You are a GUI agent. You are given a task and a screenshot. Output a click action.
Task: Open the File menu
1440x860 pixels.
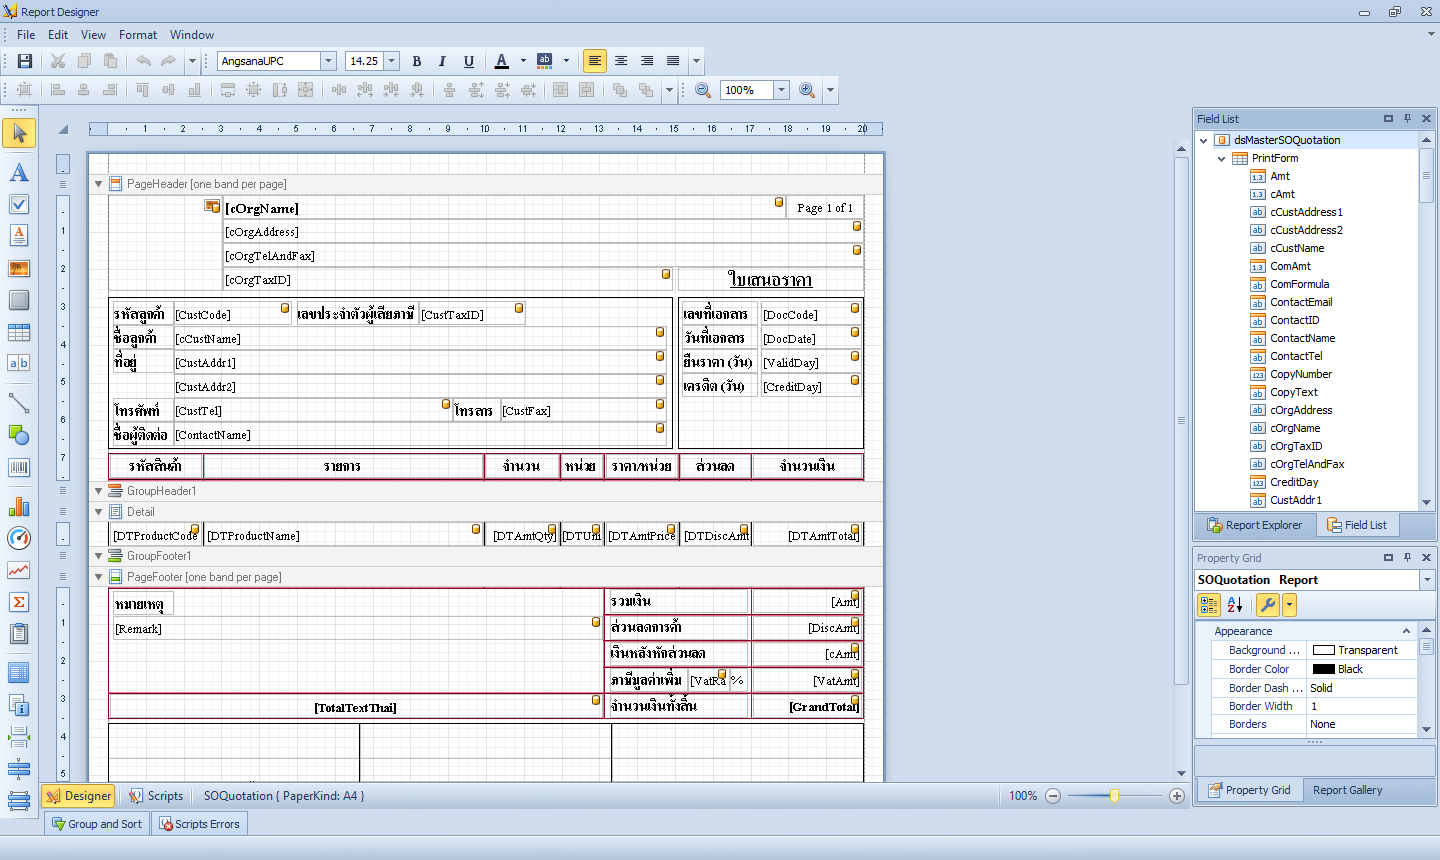pyautogui.click(x=26, y=34)
